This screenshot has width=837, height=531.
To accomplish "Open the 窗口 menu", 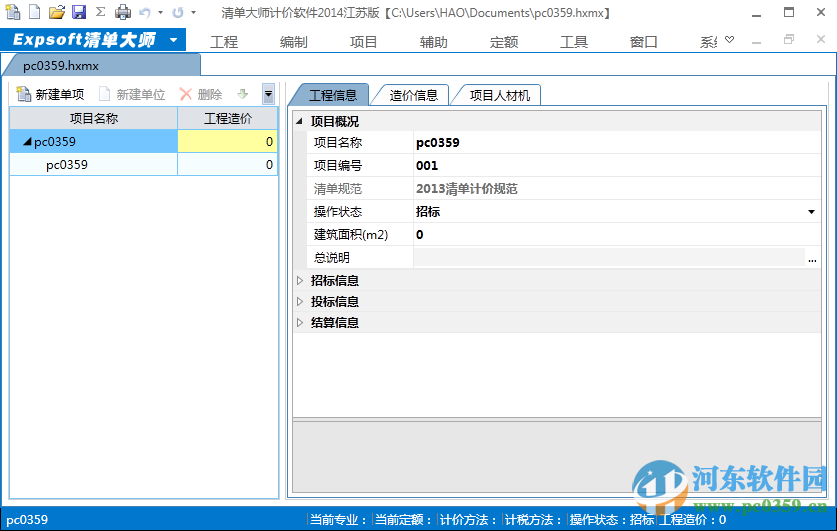I will pyautogui.click(x=644, y=42).
